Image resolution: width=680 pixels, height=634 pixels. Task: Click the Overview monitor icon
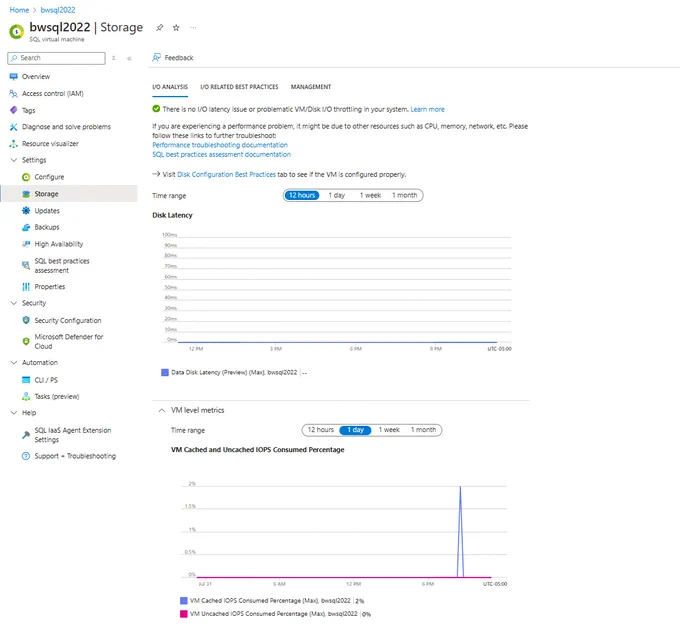[x=13, y=77]
